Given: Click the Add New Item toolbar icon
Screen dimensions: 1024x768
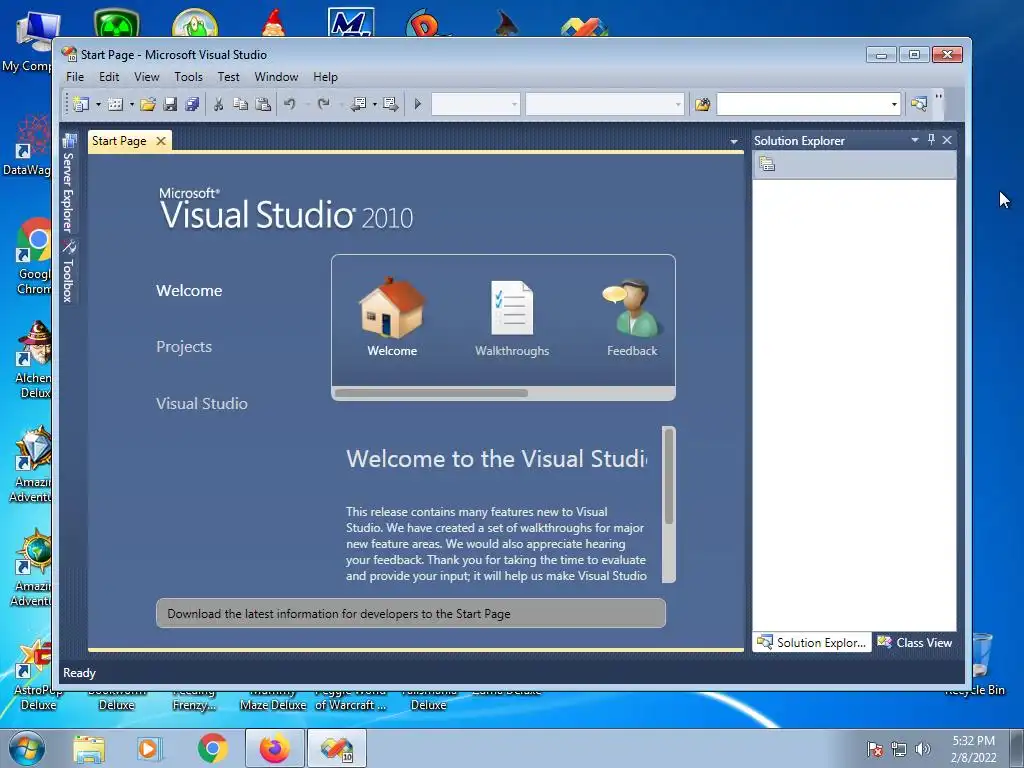Looking at the screenshot, I should [x=116, y=104].
